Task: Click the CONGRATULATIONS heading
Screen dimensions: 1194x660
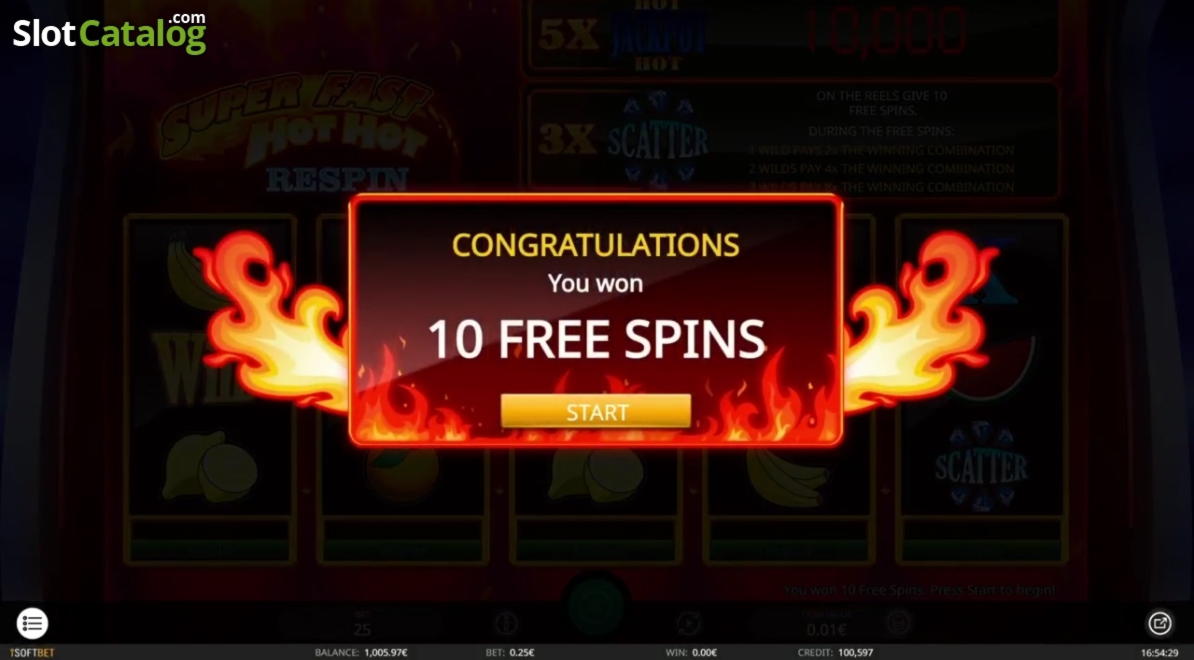Action: click(x=595, y=245)
